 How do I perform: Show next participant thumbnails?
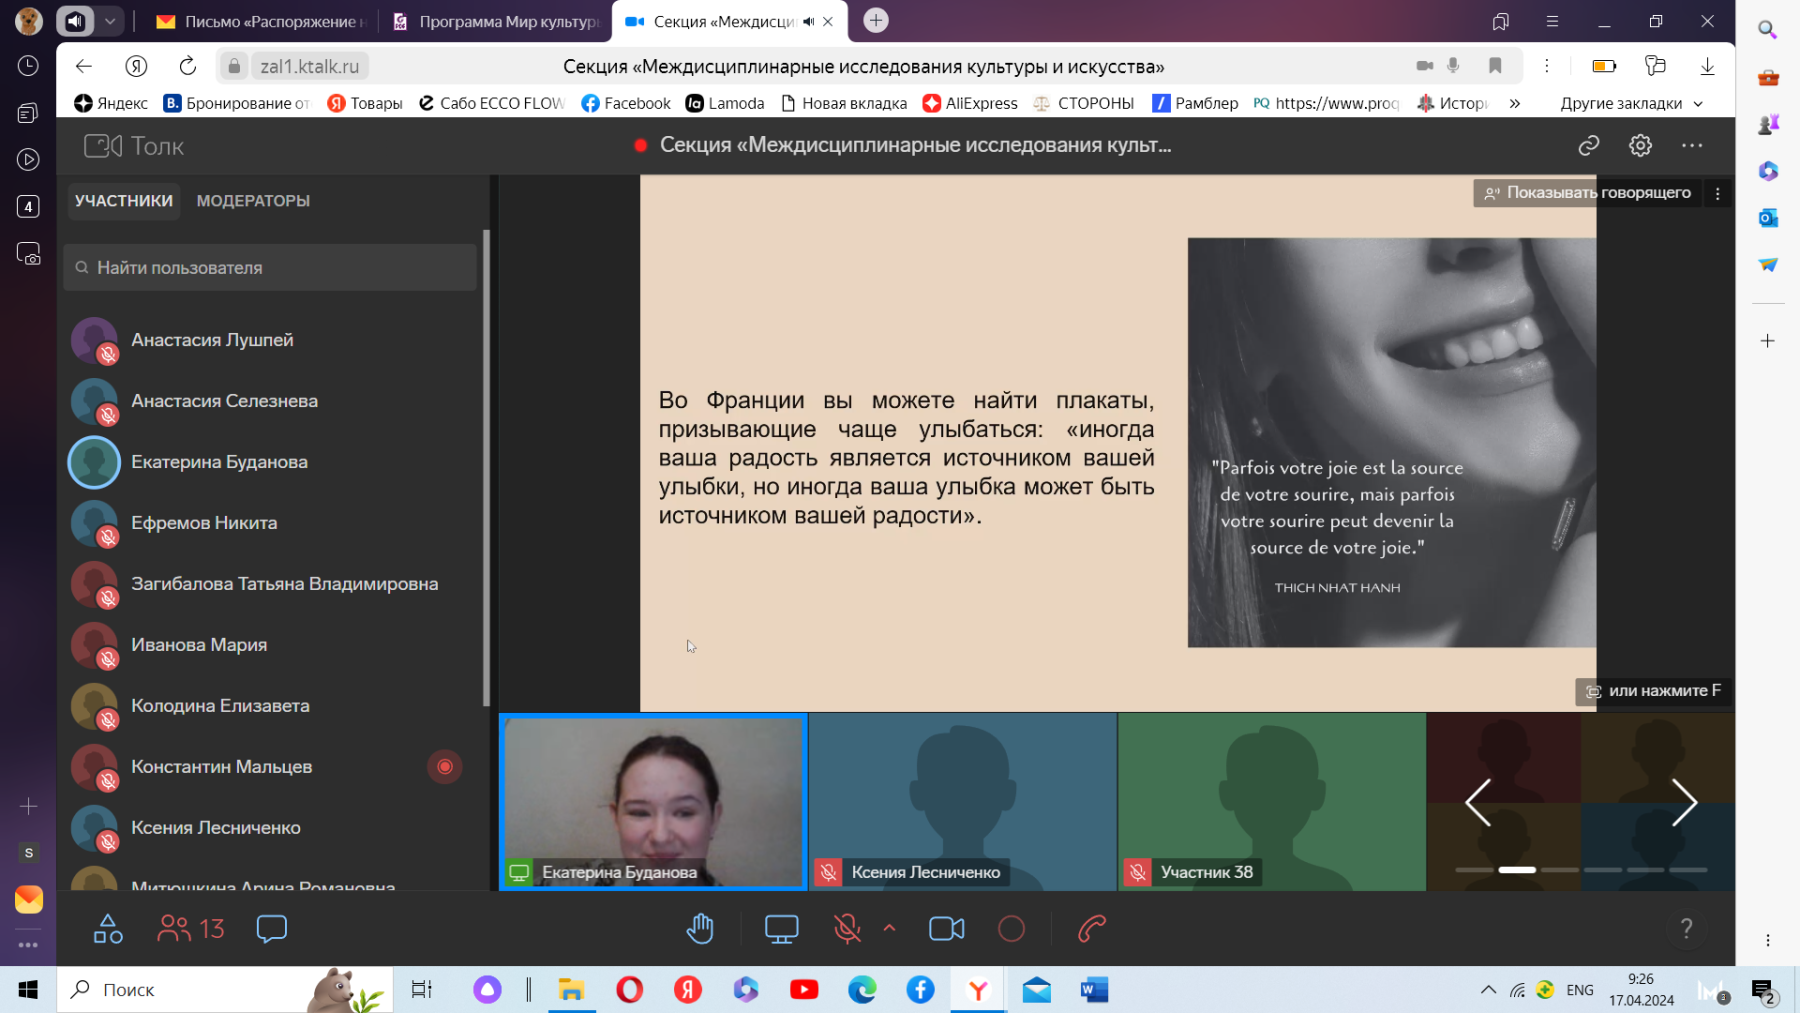tap(1684, 802)
